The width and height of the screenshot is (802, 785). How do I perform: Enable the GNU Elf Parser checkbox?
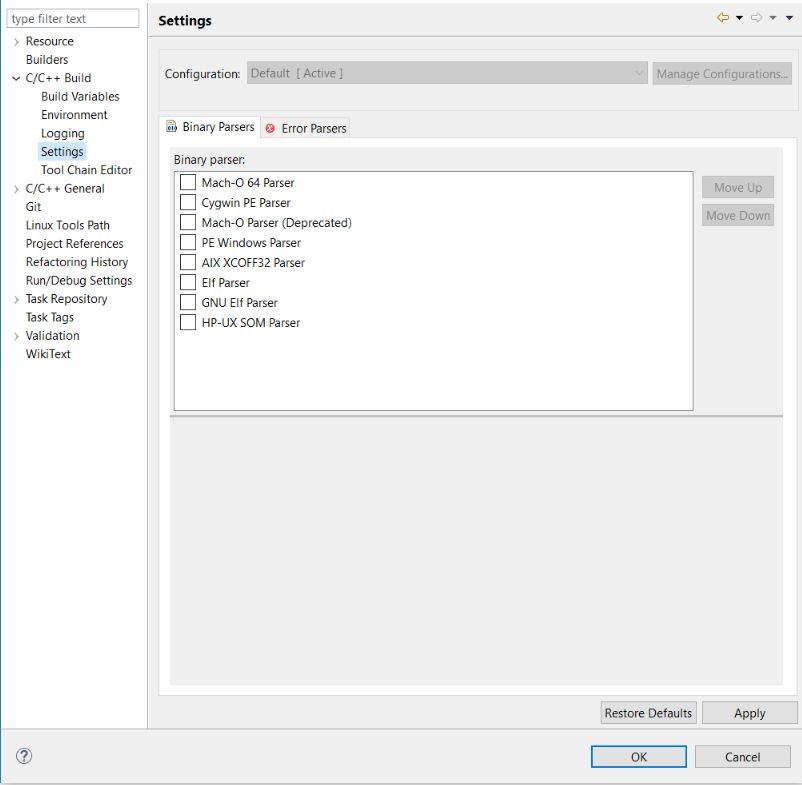[188, 302]
